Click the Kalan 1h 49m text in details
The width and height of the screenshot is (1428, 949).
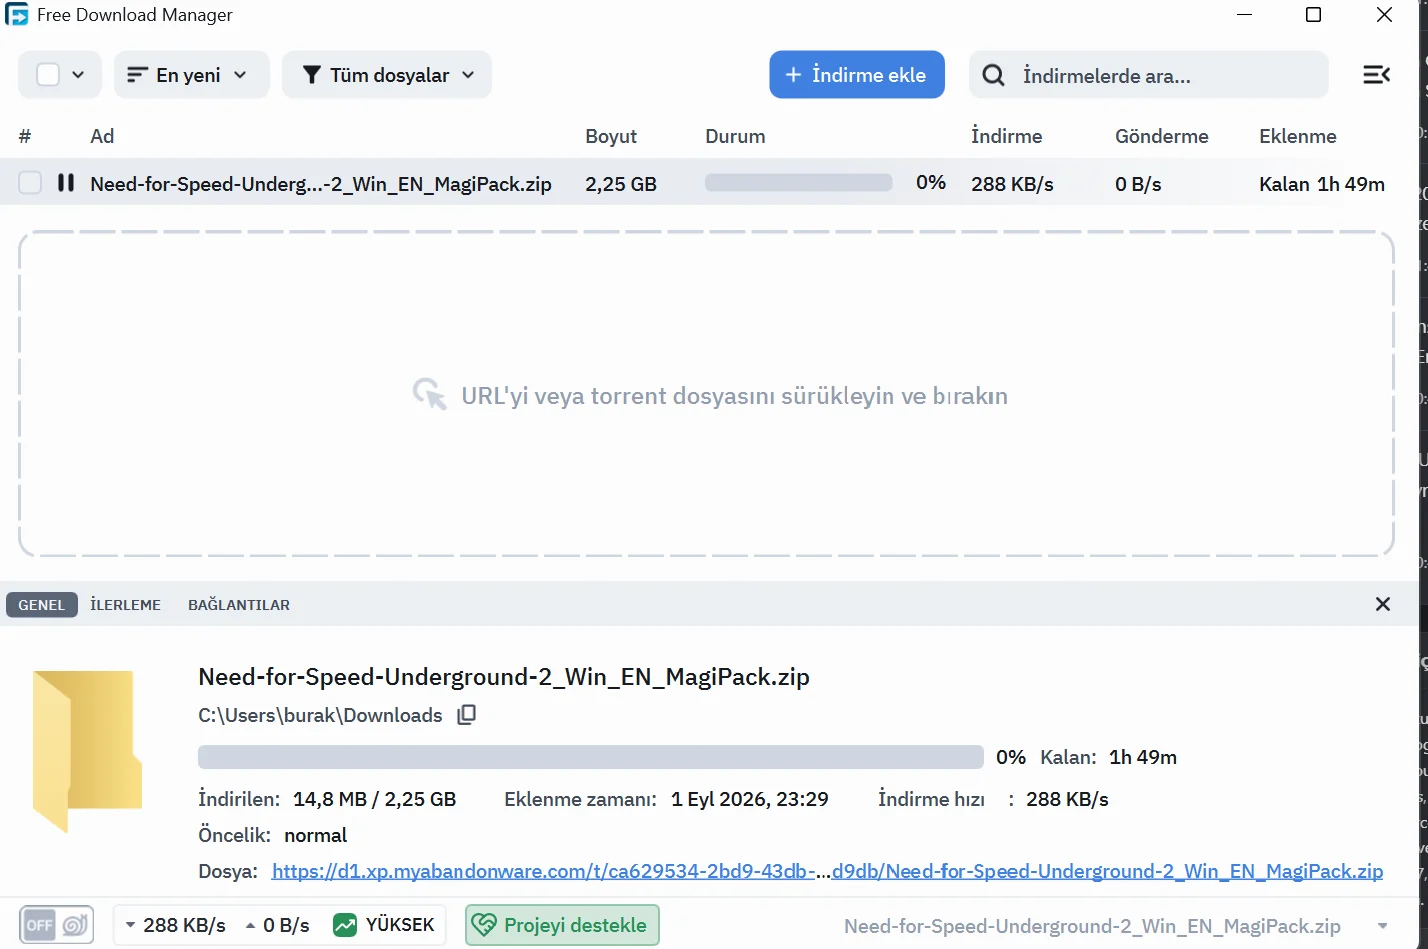pyautogui.click(x=1108, y=757)
